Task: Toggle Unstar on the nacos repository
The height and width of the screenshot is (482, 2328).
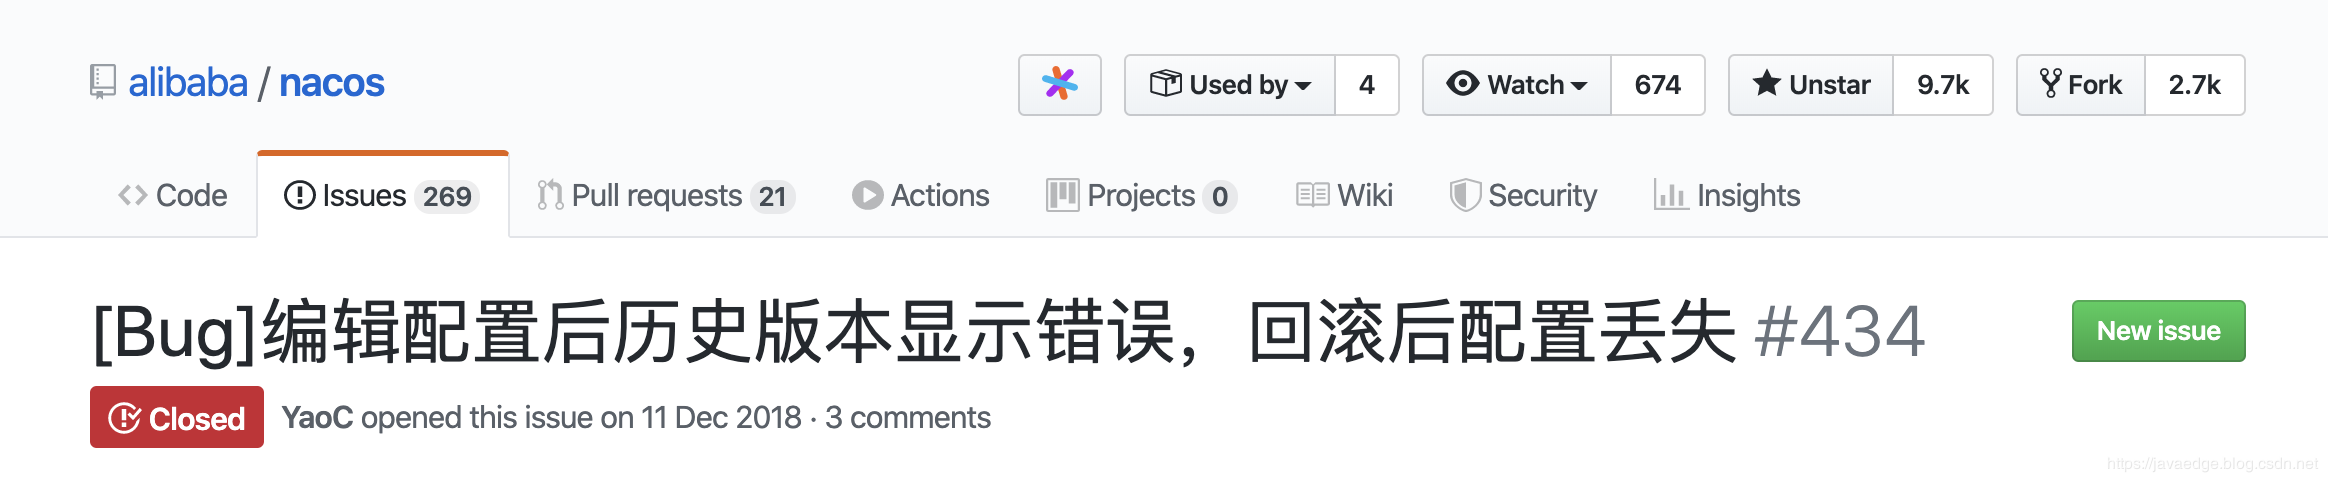Action: coord(1811,85)
